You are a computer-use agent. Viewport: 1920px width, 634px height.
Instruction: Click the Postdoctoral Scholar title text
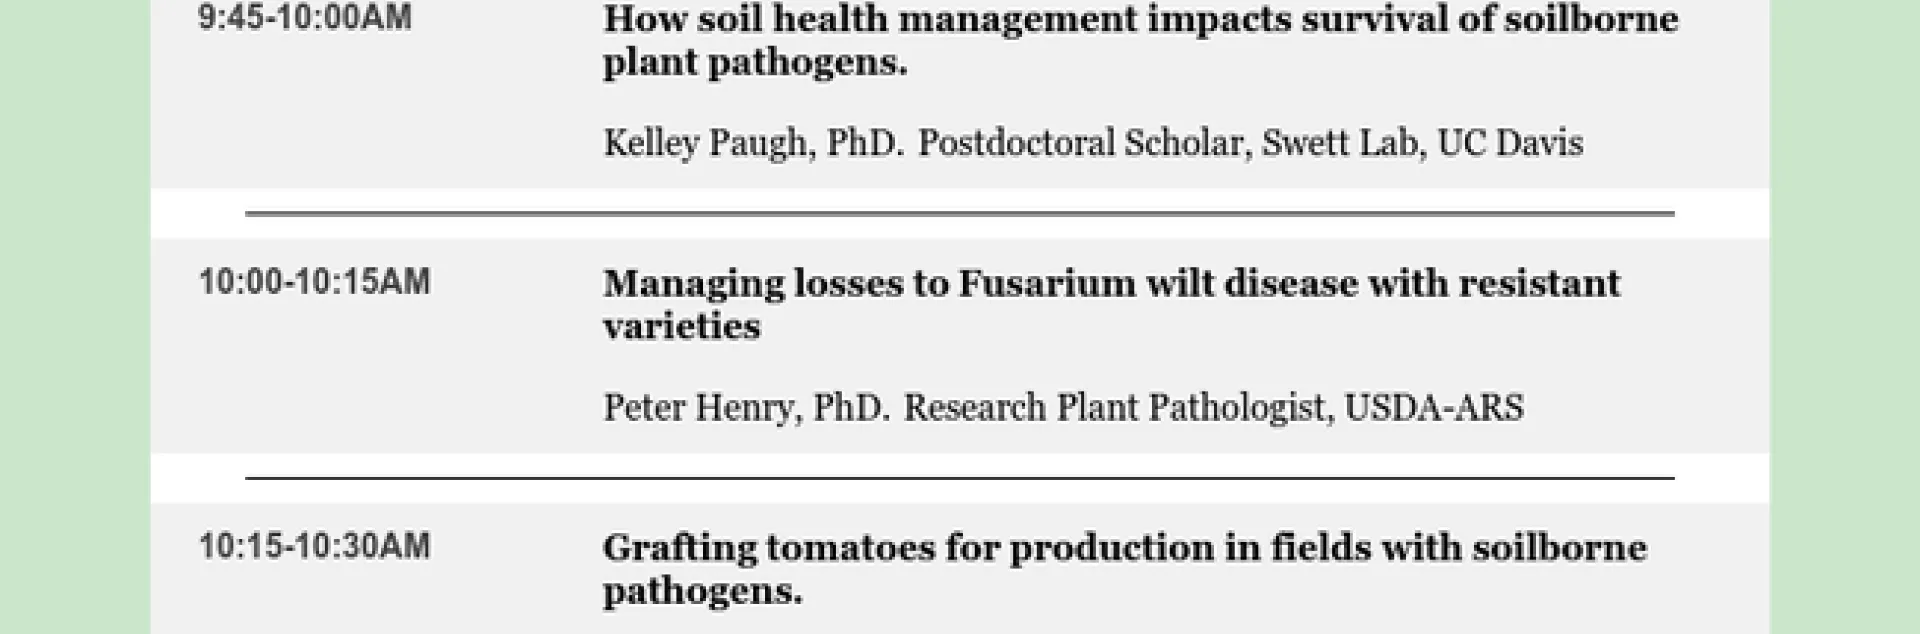click(x=1080, y=143)
